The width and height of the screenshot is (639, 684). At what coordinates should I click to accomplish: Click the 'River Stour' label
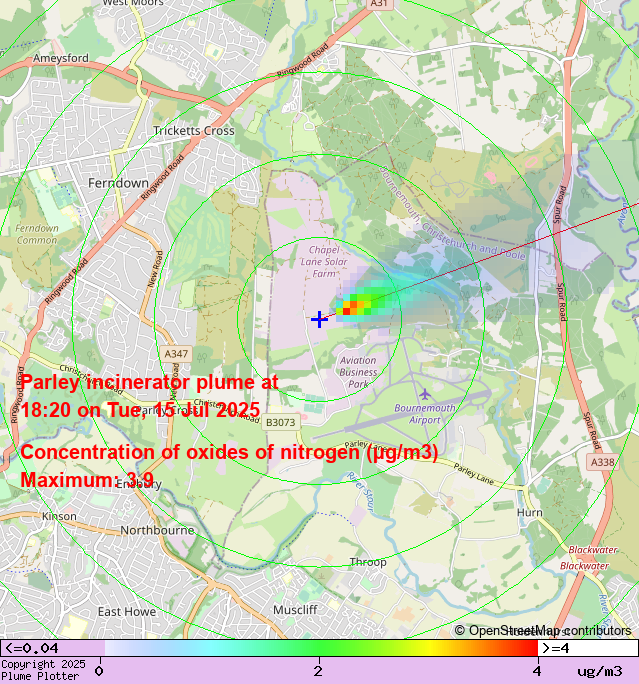[361, 491]
